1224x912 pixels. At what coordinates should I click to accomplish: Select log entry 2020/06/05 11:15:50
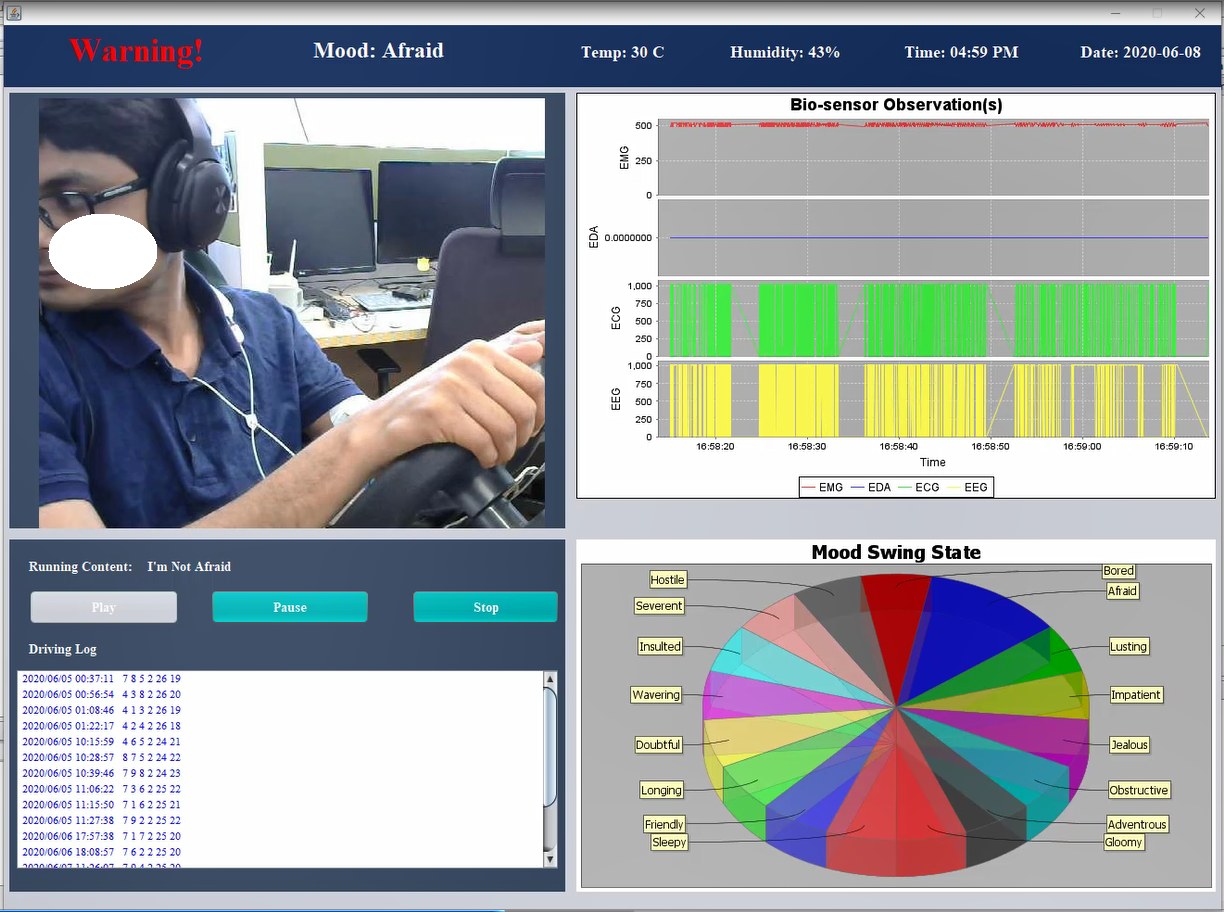101,805
